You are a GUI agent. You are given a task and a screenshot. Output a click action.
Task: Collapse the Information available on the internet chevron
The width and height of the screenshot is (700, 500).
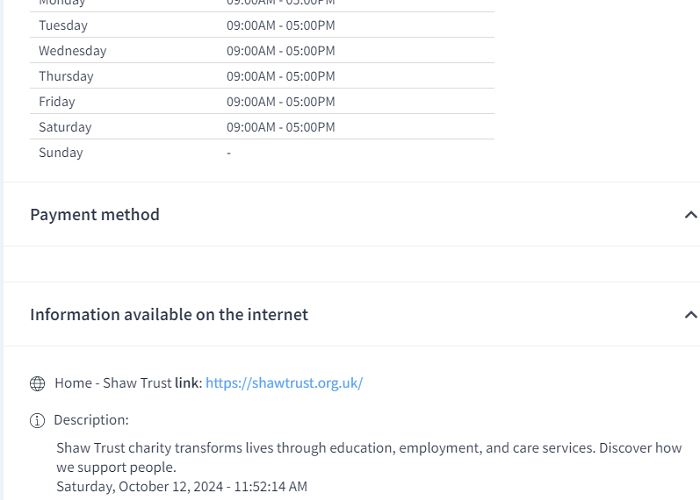[691, 315]
